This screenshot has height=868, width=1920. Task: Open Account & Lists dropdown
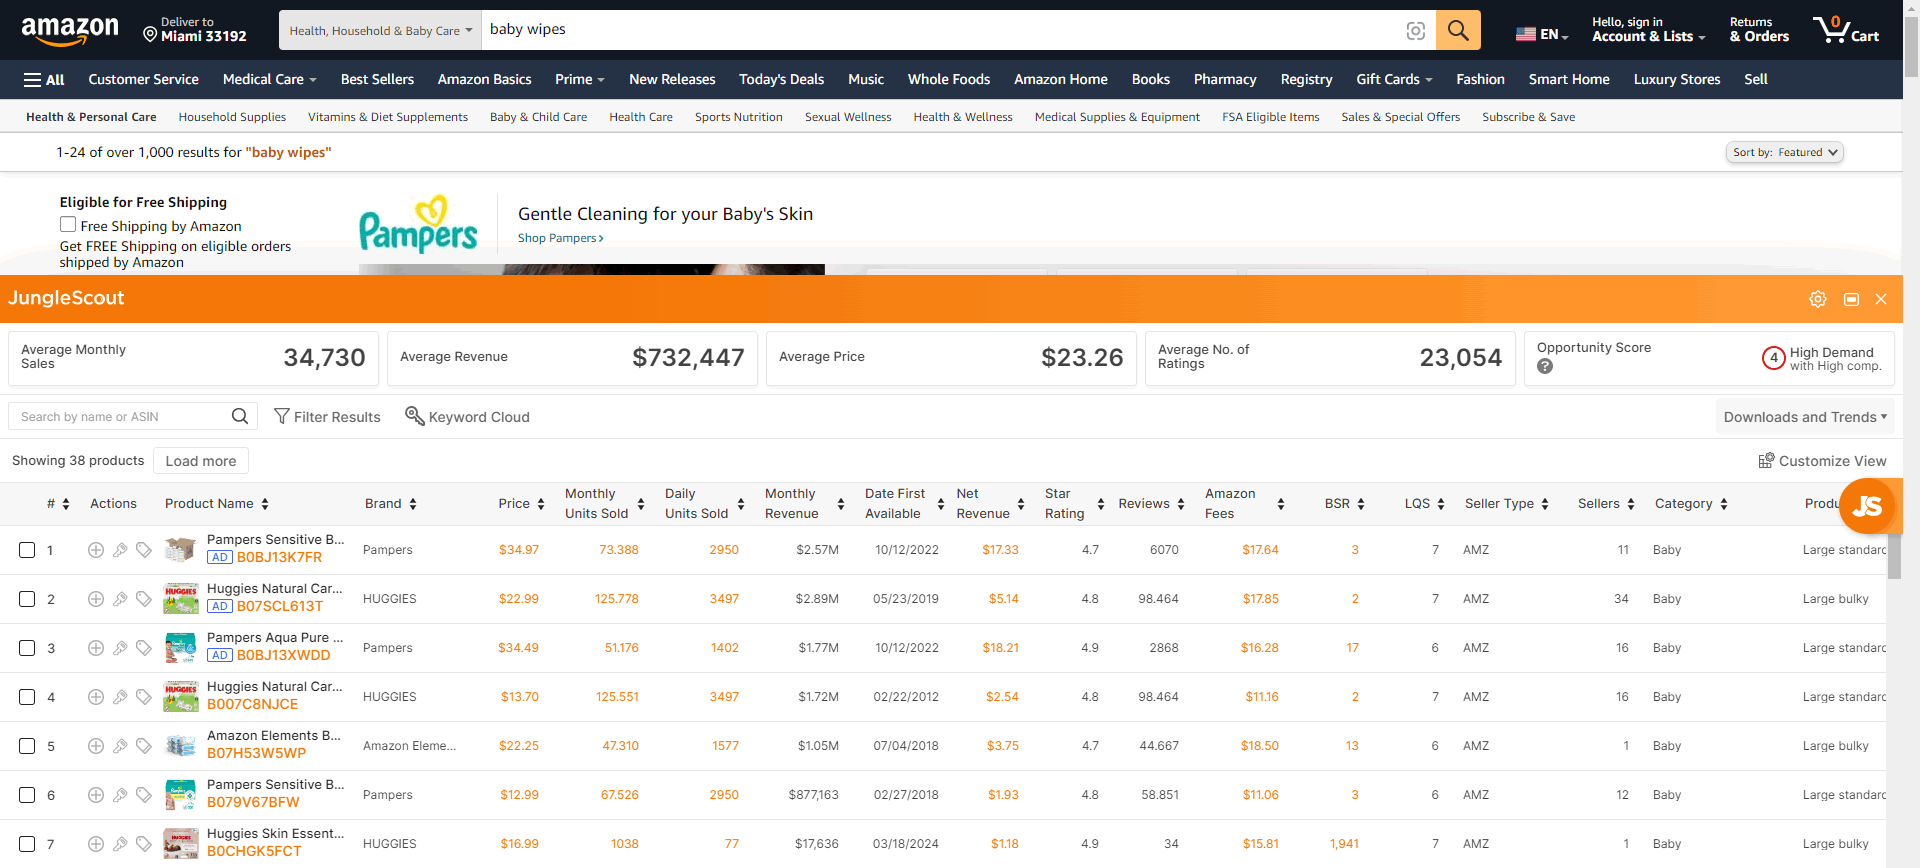(1648, 30)
